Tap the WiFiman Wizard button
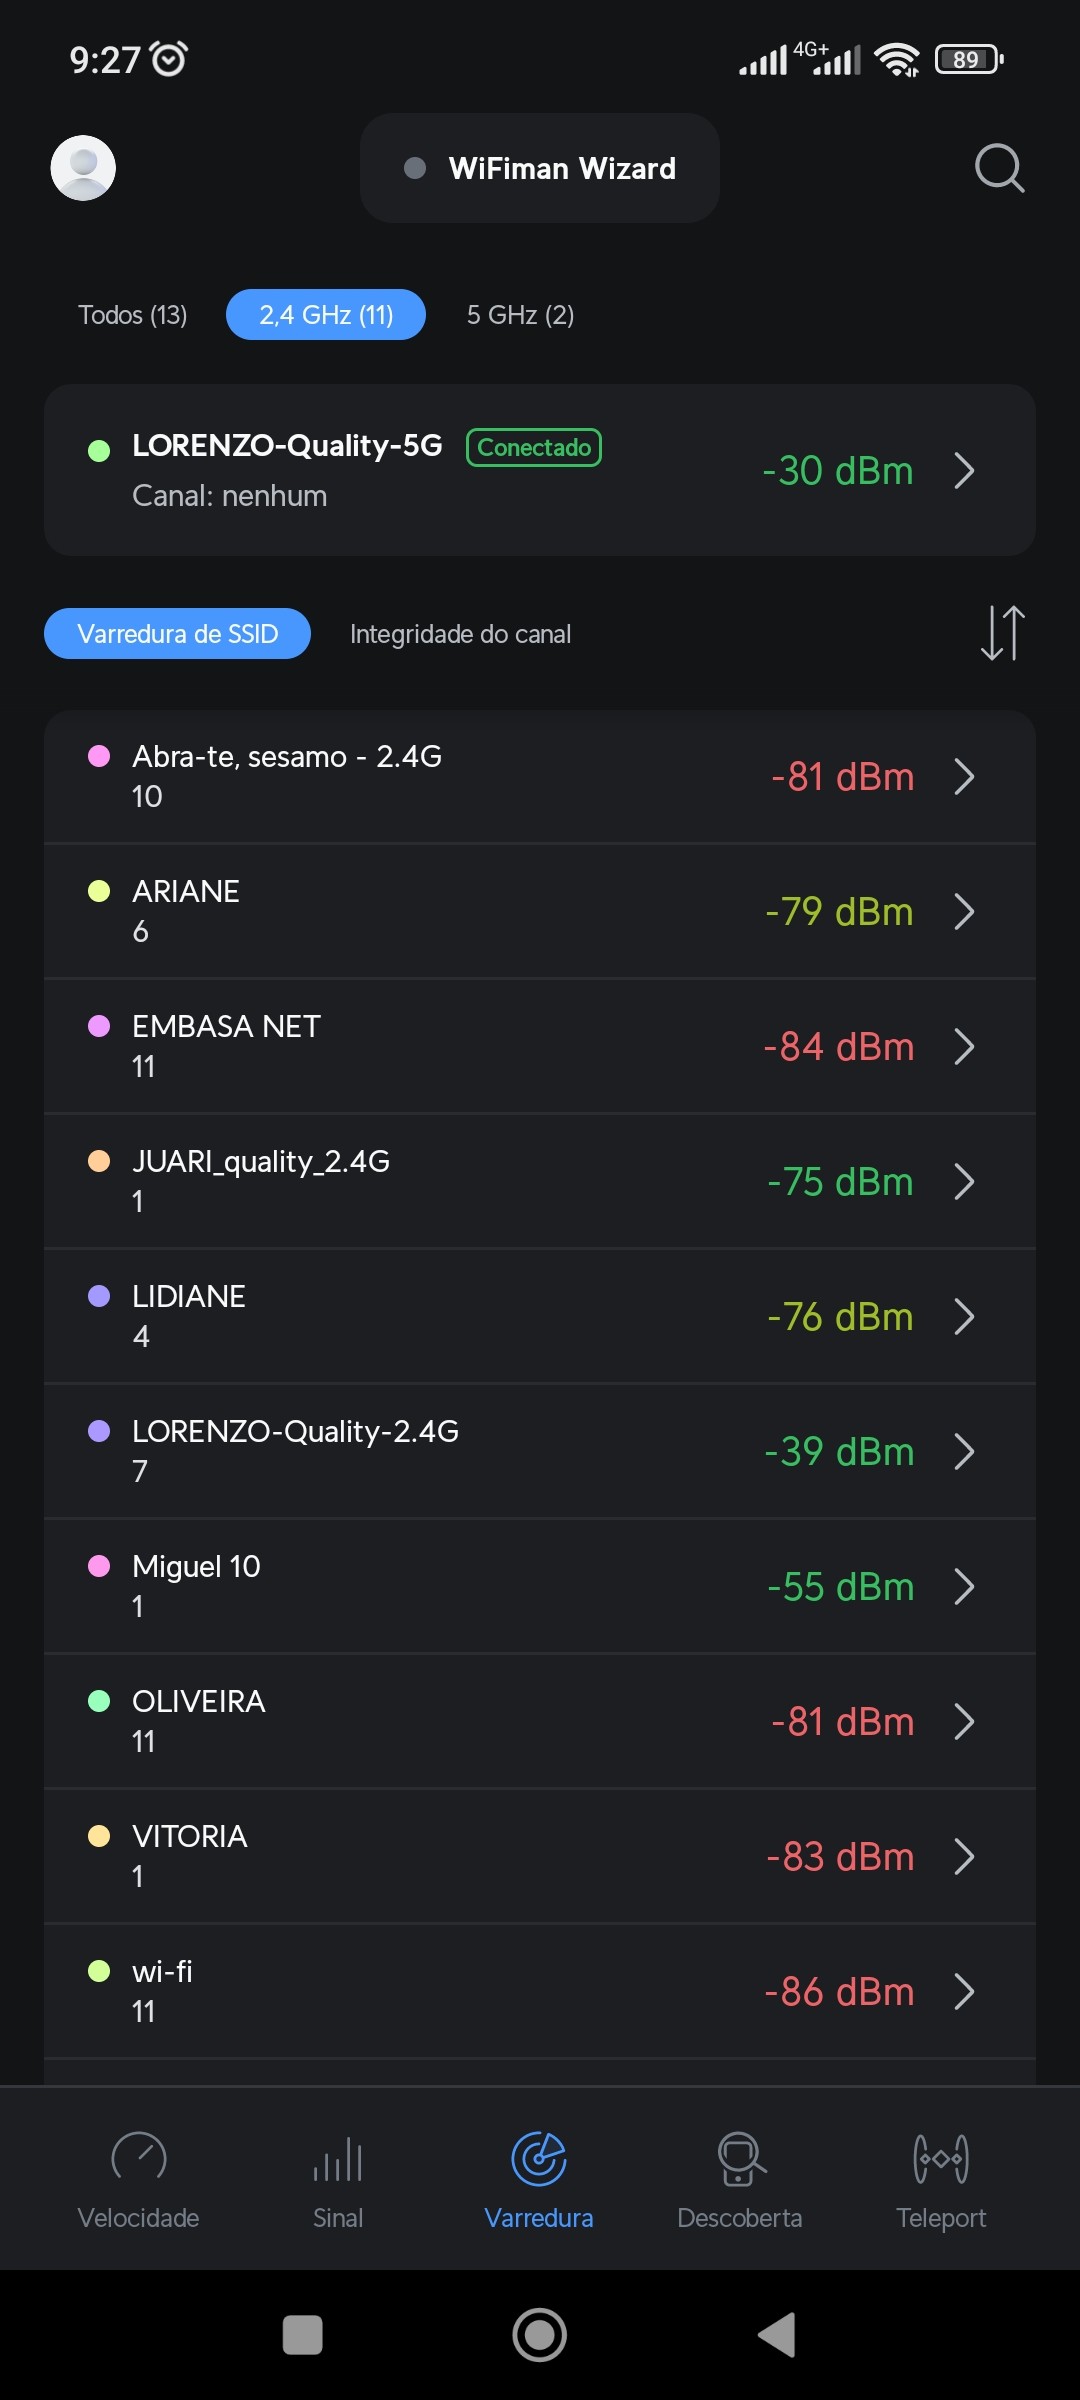This screenshot has height=2400, width=1080. pos(540,168)
